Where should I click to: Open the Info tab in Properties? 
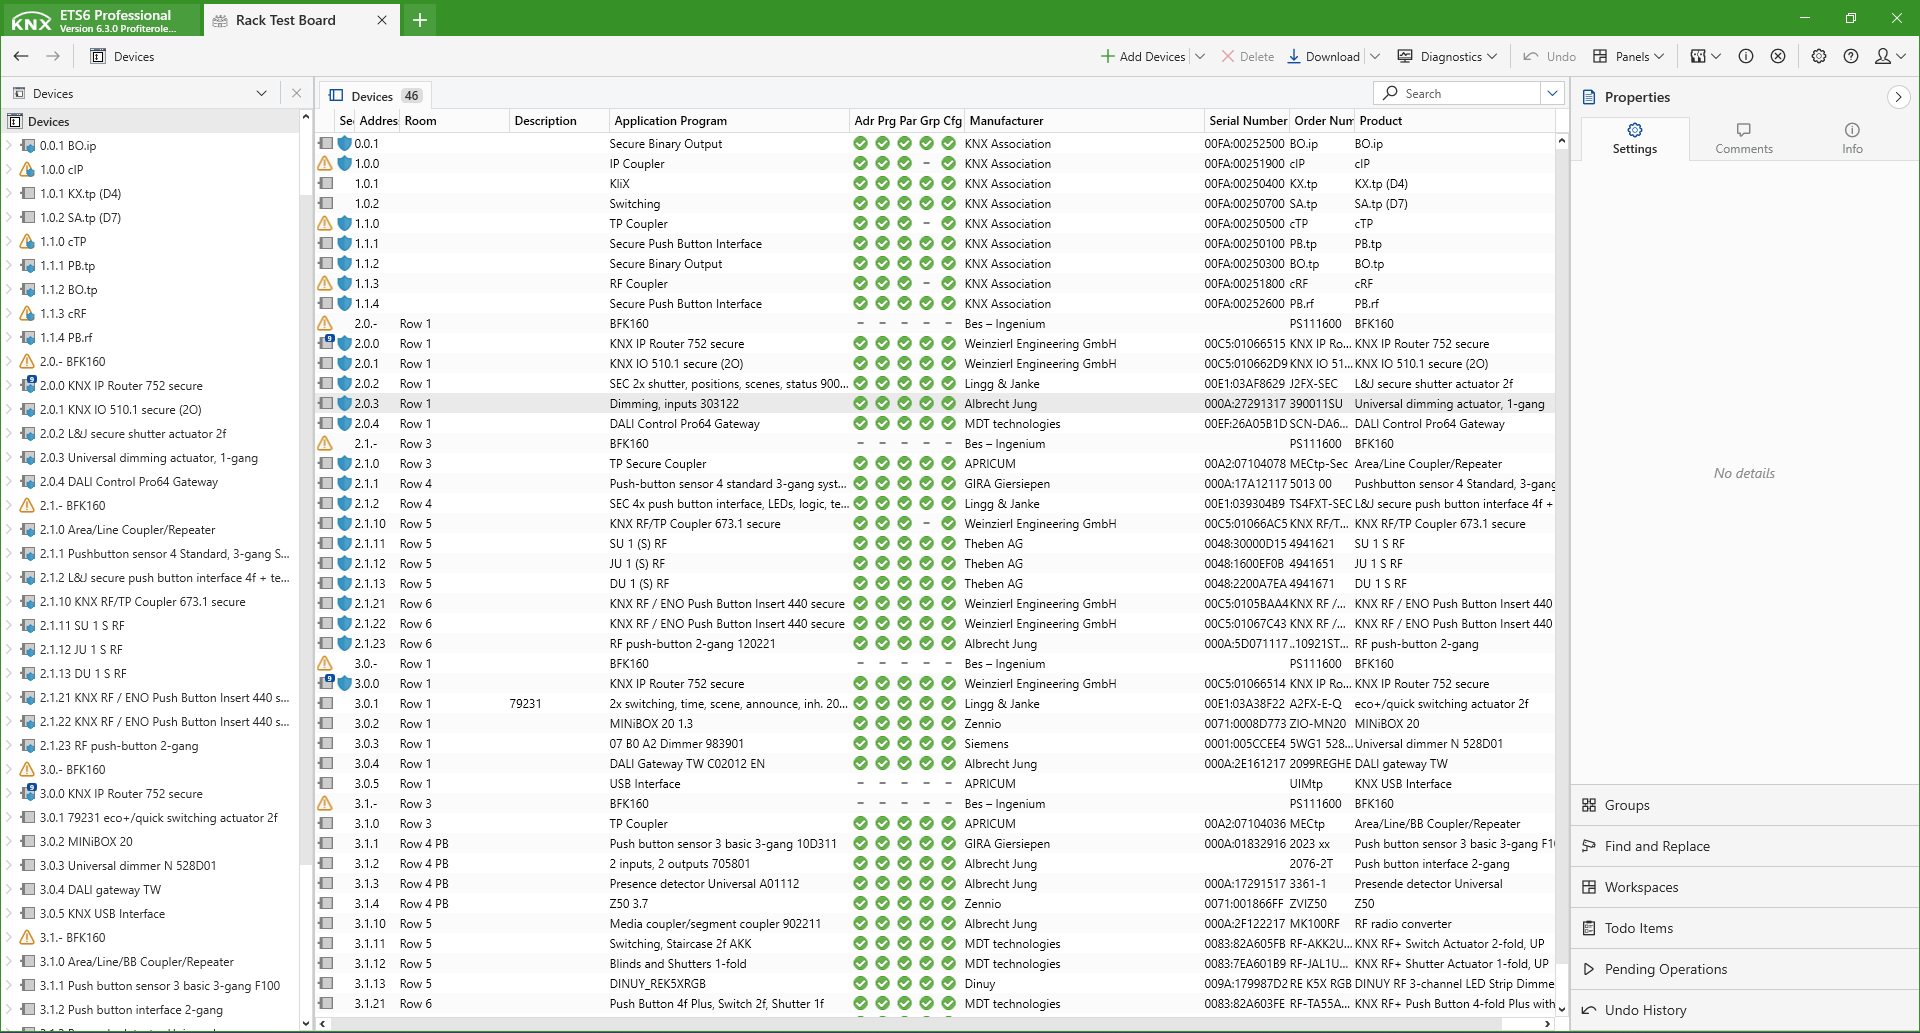[x=1852, y=138]
